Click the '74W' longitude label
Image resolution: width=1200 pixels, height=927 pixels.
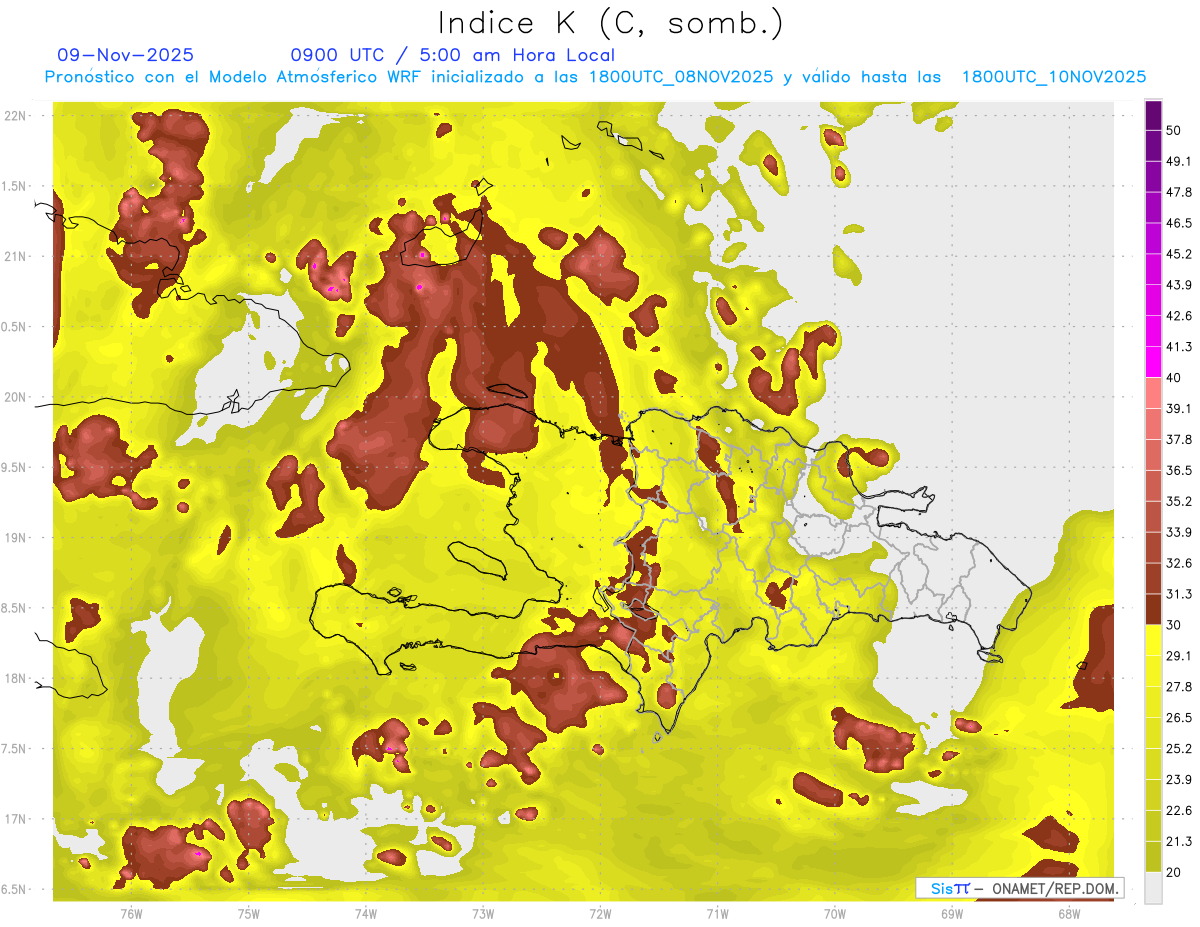pos(365,914)
